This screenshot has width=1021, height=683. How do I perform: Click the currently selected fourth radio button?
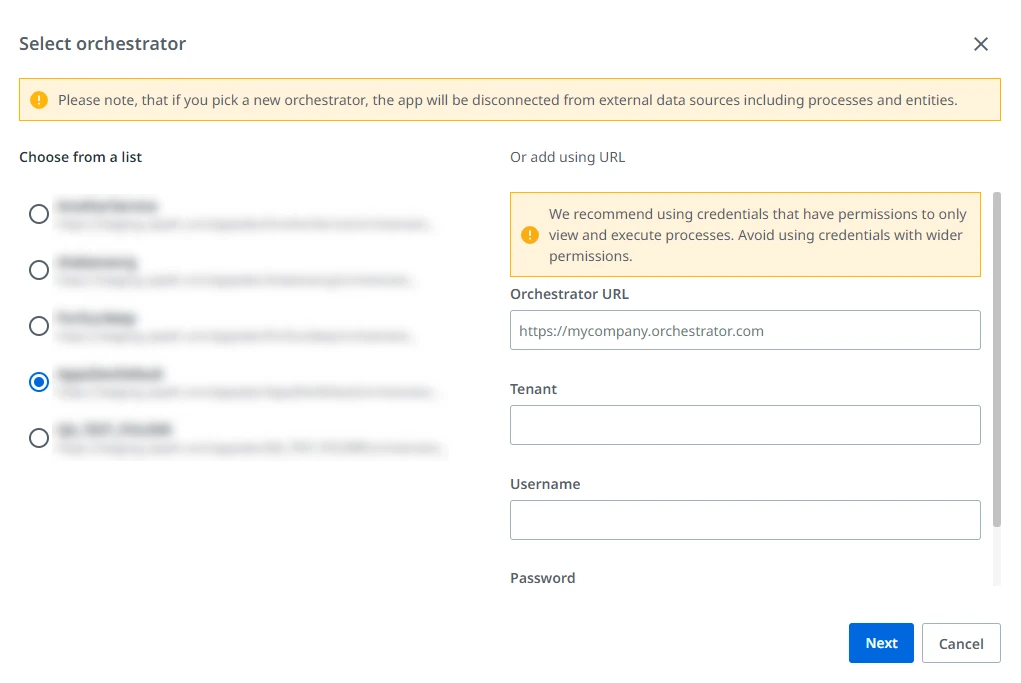(x=39, y=382)
